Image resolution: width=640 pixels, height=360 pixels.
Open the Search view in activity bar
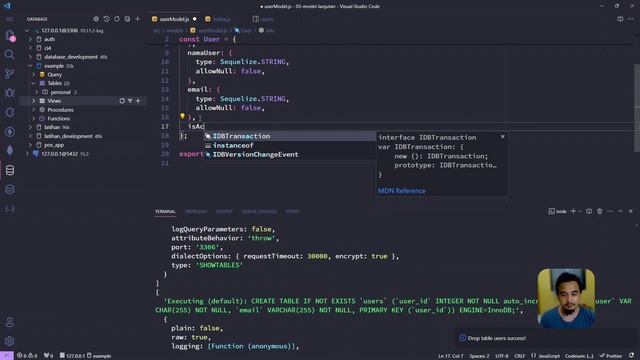point(9,54)
